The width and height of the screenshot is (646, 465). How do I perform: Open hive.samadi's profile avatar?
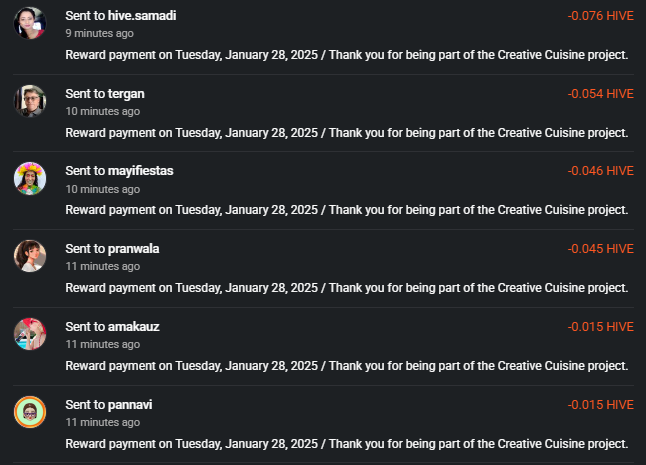[x=30, y=23]
